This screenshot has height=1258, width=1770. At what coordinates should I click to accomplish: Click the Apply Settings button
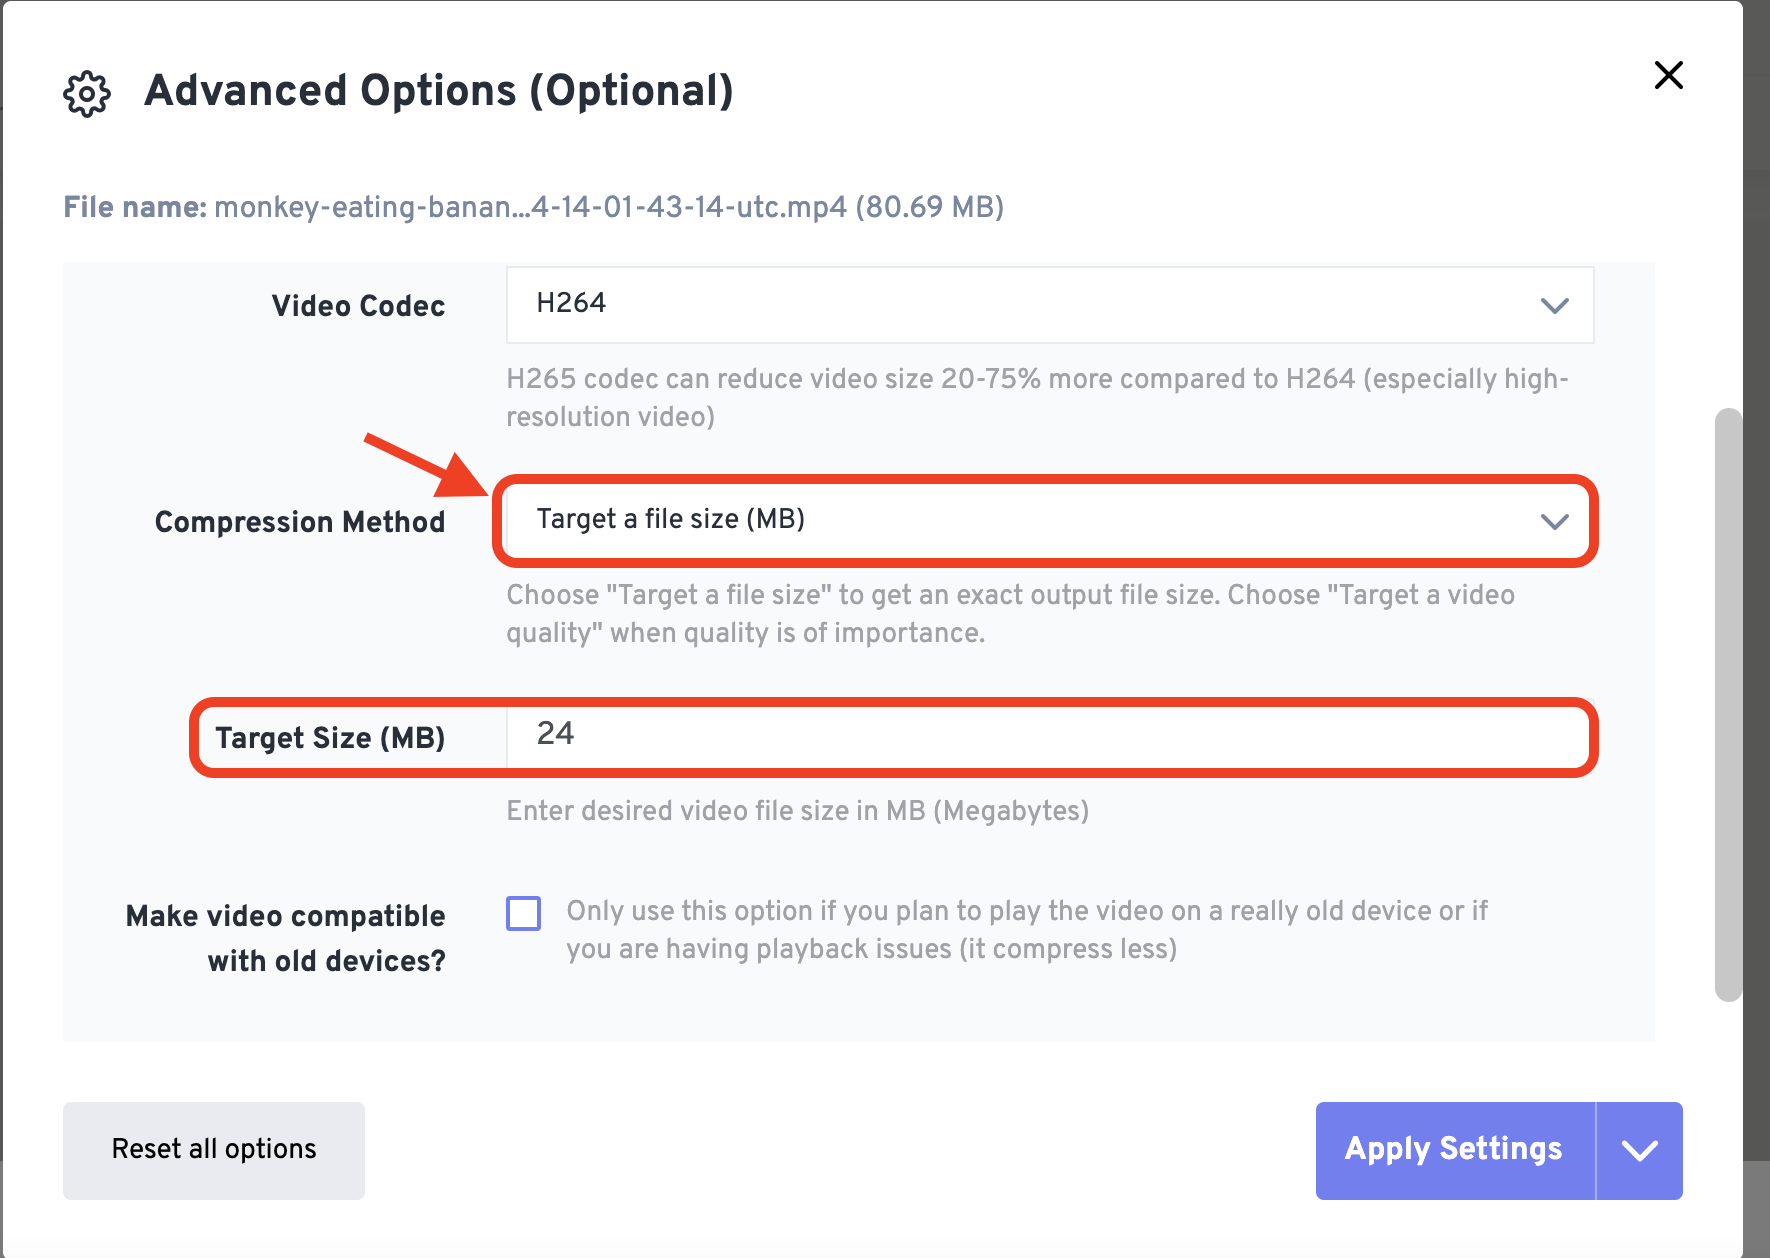[1453, 1150]
